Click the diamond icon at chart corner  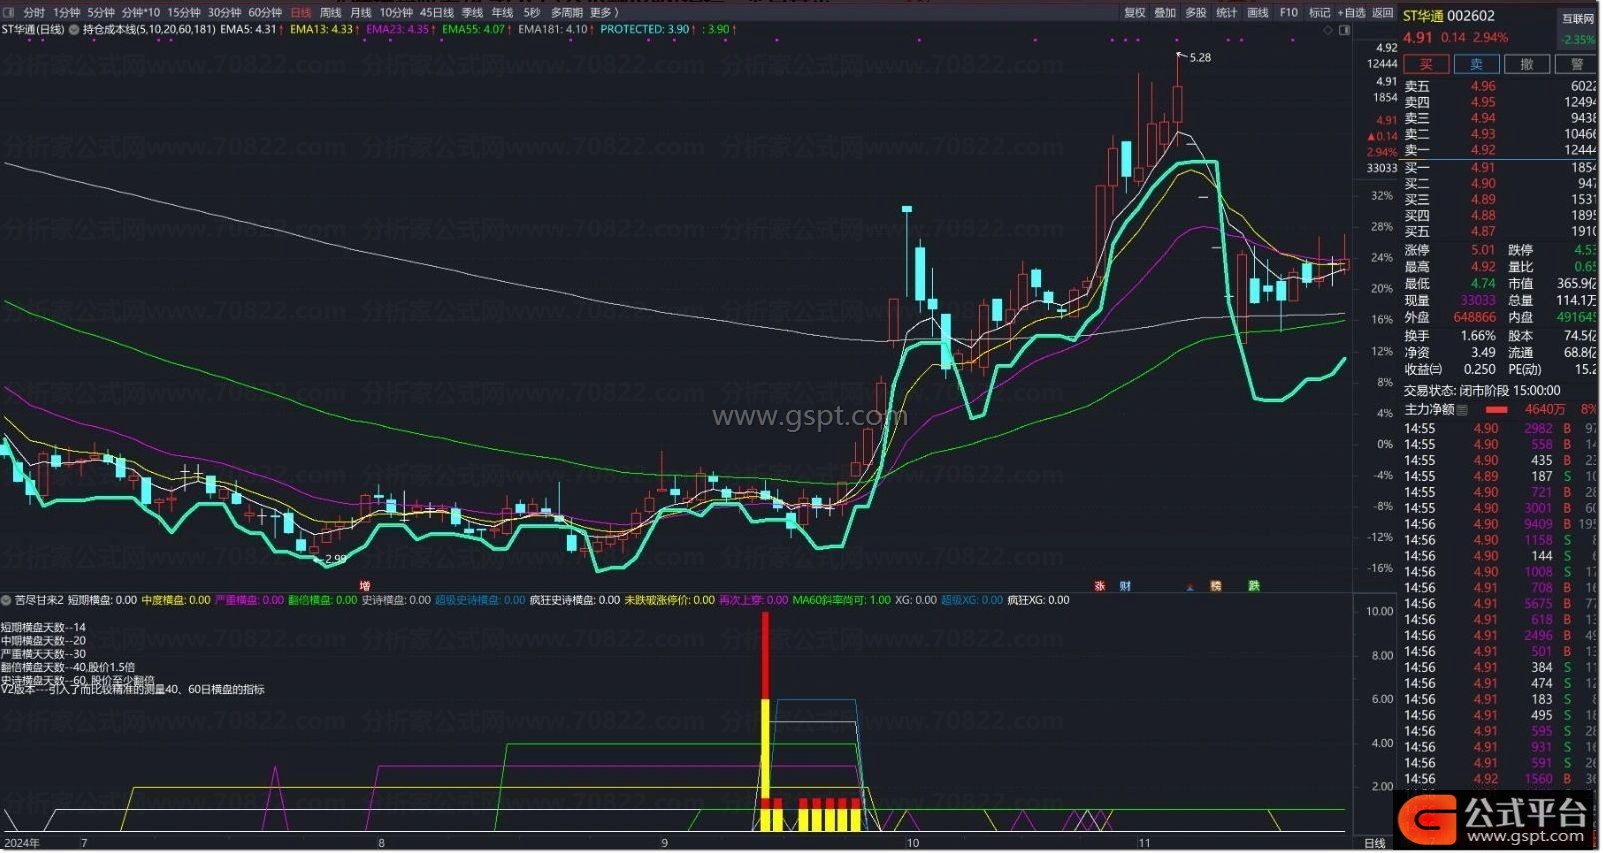pos(1328,30)
